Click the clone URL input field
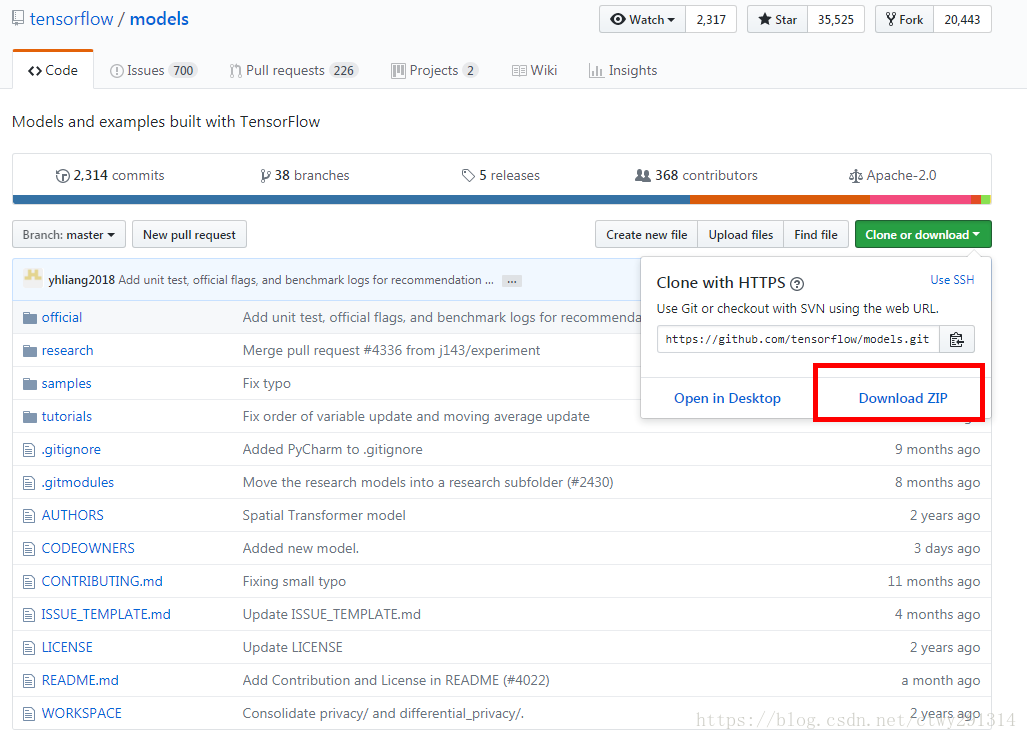Viewport: 1027px width, 740px height. tap(798, 339)
